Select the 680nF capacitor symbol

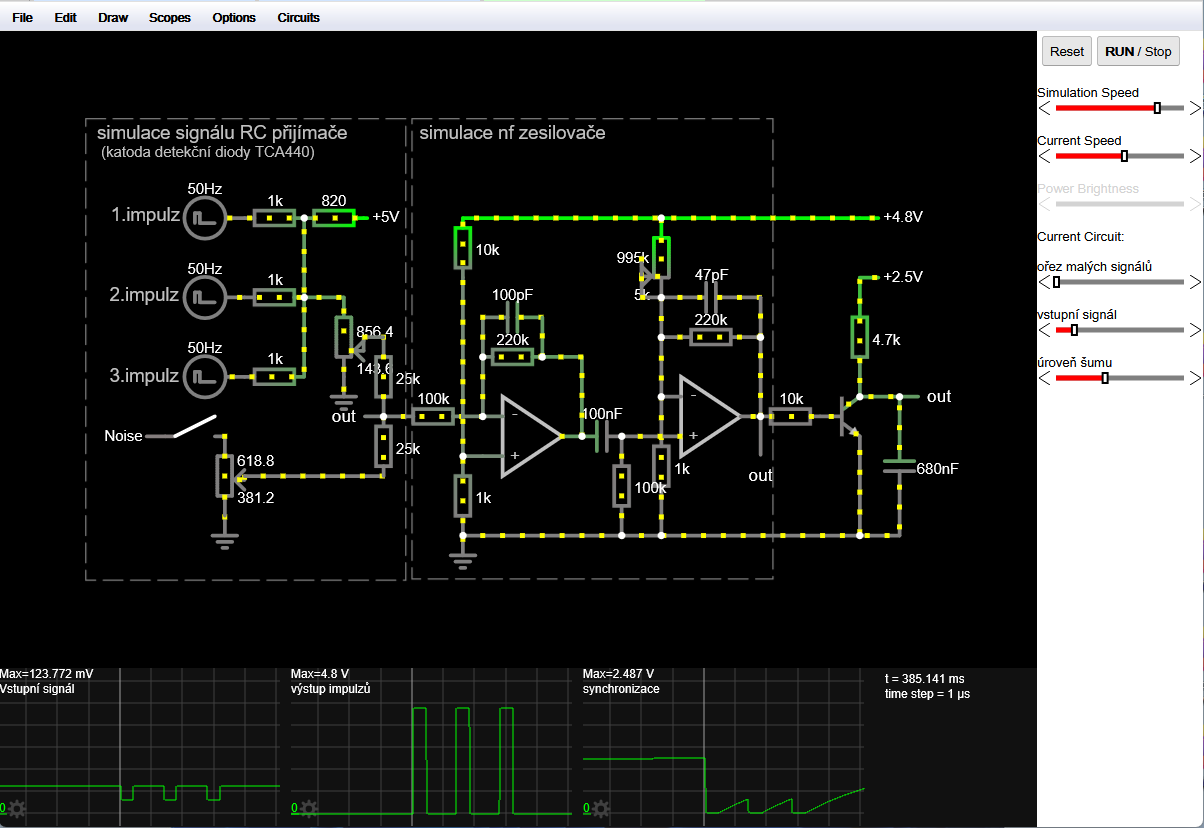899,466
